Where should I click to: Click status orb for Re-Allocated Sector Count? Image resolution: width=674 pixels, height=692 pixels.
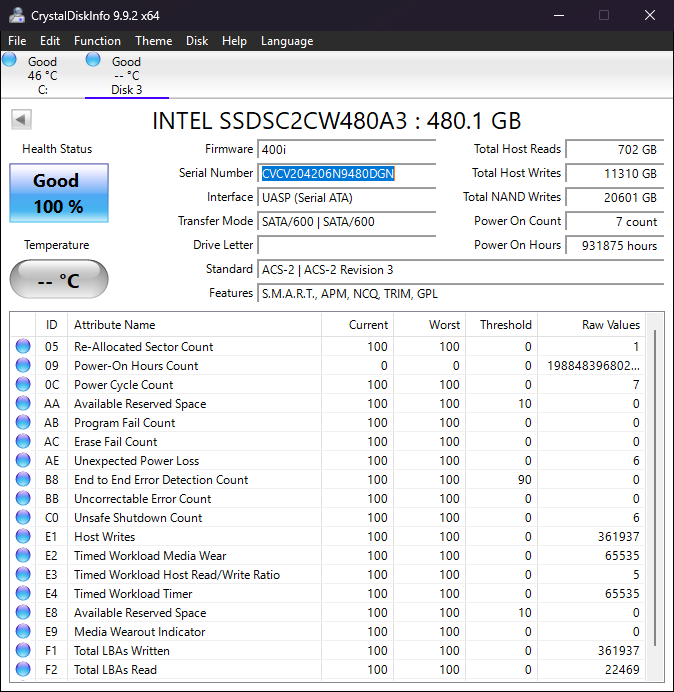pyautogui.click(x=23, y=346)
